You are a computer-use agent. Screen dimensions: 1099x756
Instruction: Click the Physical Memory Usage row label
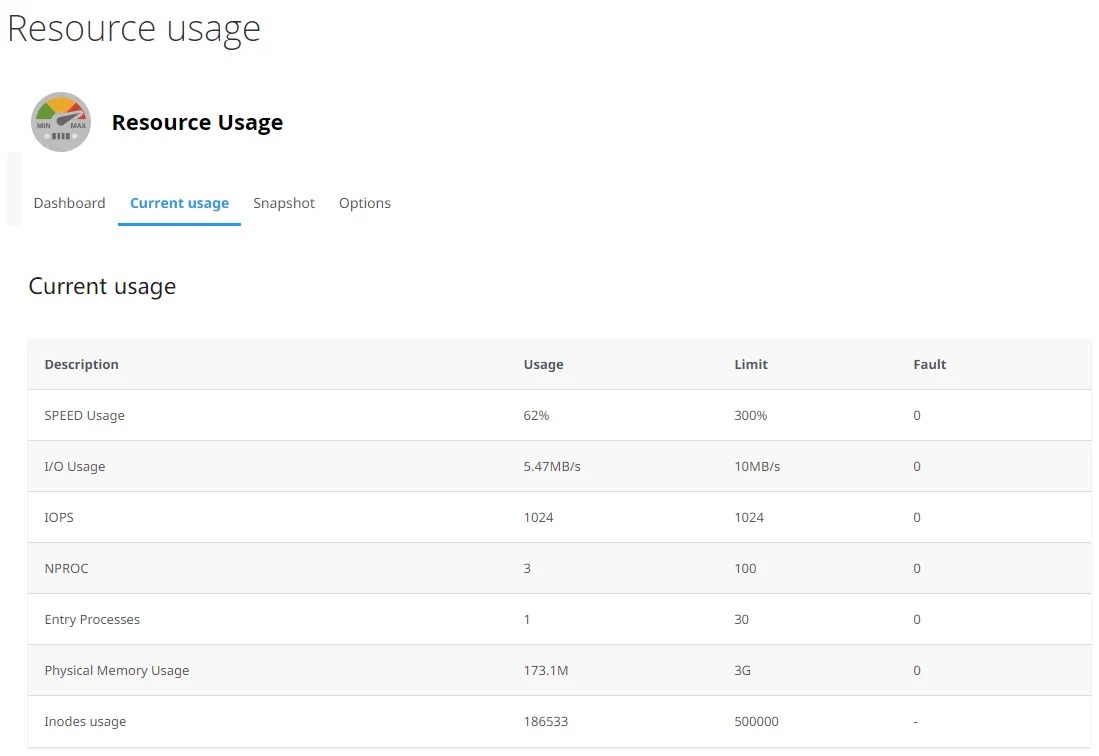coord(116,671)
